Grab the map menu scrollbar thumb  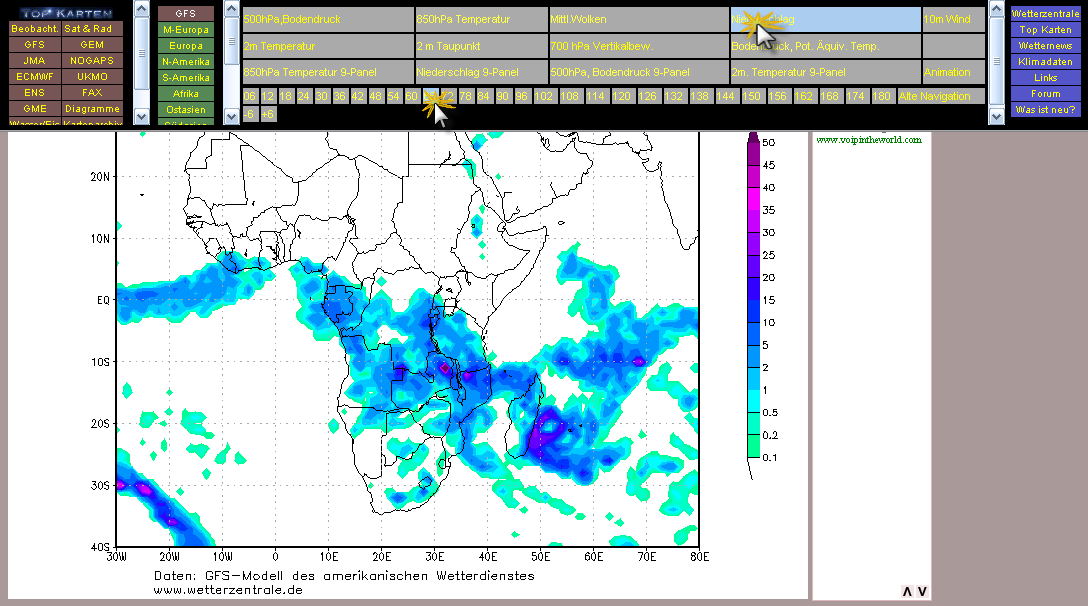pyautogui.click(x=996, y=61)
